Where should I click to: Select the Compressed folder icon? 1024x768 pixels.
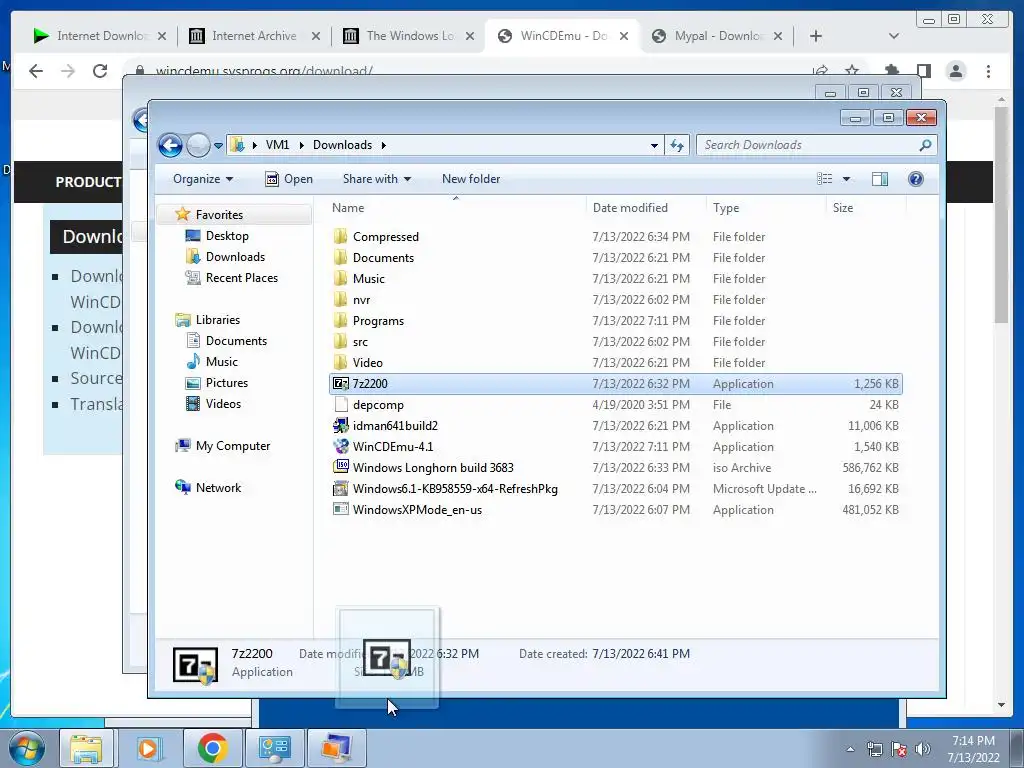coord(340,236)
